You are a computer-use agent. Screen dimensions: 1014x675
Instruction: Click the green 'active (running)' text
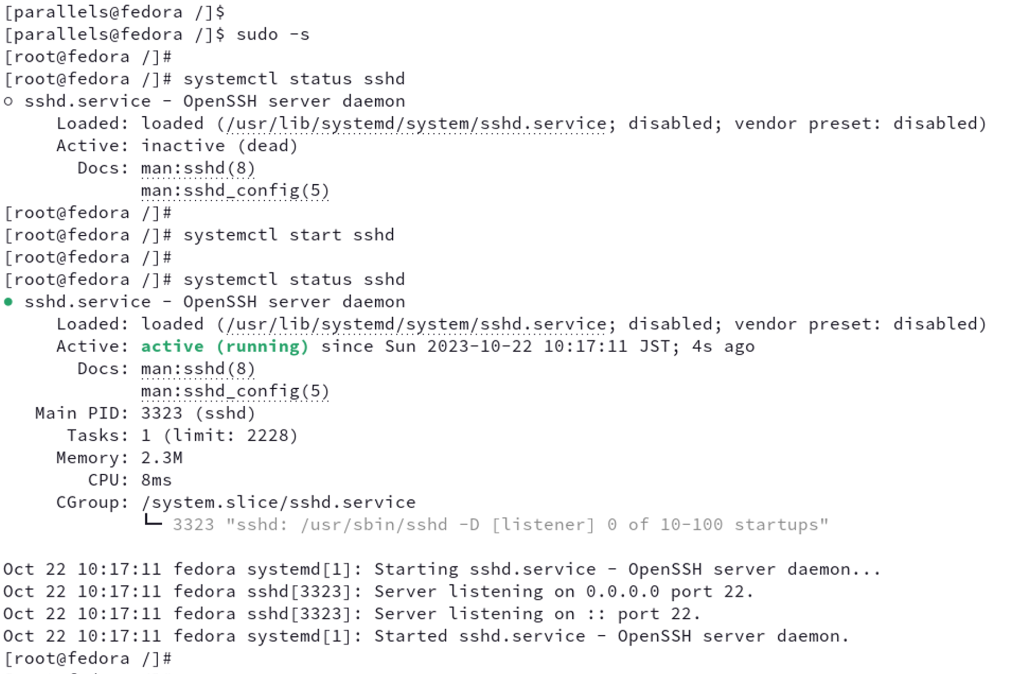pyautogui.click(x=225, y=347)
